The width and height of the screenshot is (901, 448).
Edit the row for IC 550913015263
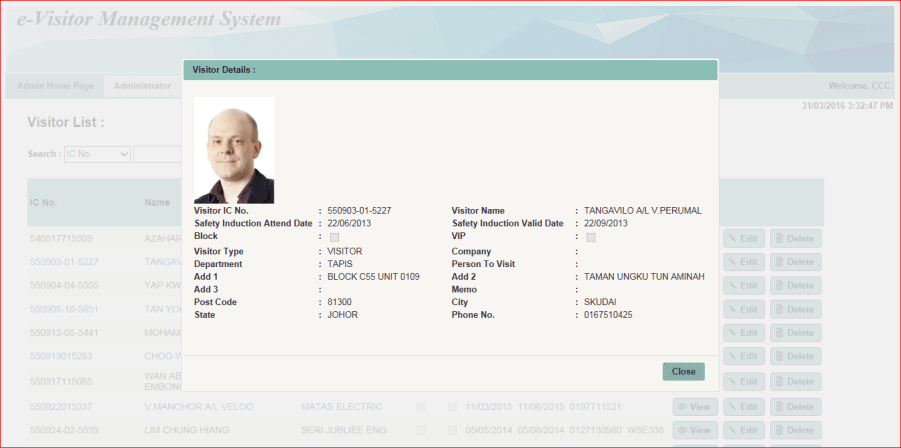point(744,356)
